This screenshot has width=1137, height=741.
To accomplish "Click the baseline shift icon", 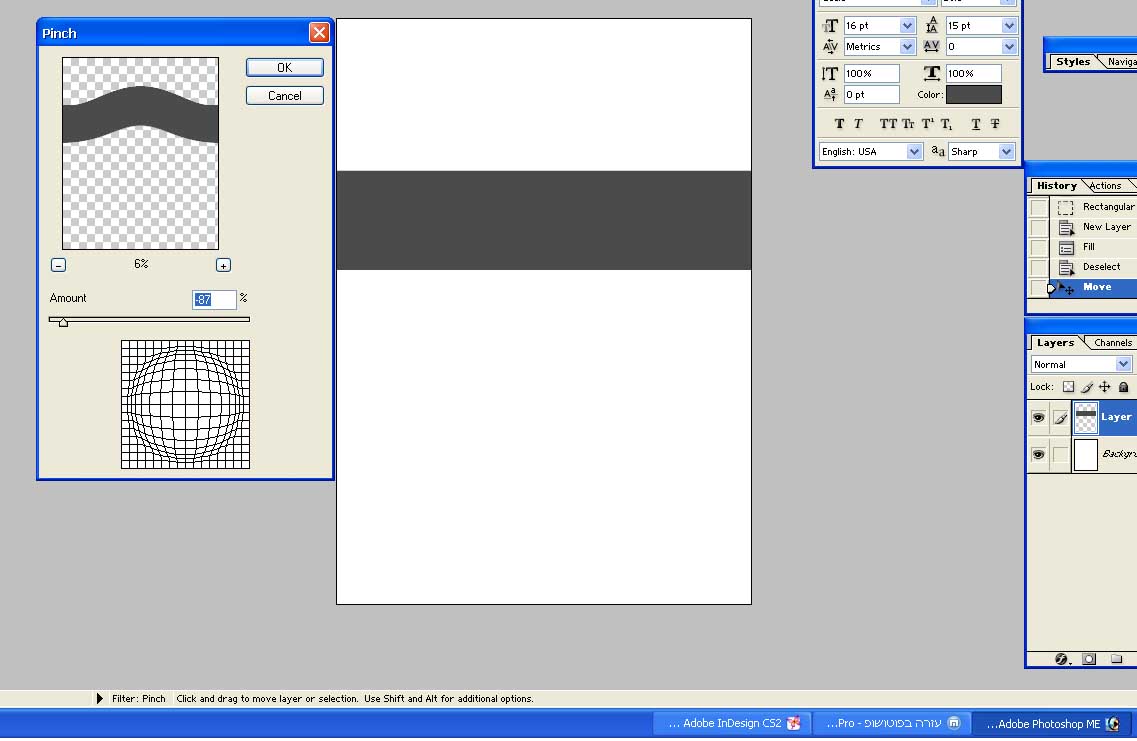I will coord(830,94).
